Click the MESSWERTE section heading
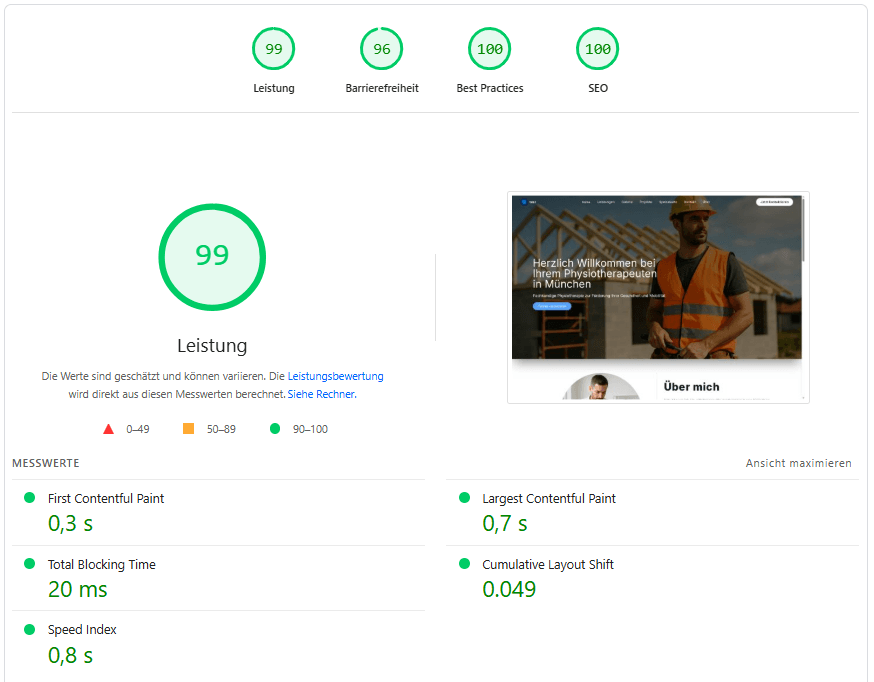This screenshot has height=682, width=874. (x=45, y=463)
